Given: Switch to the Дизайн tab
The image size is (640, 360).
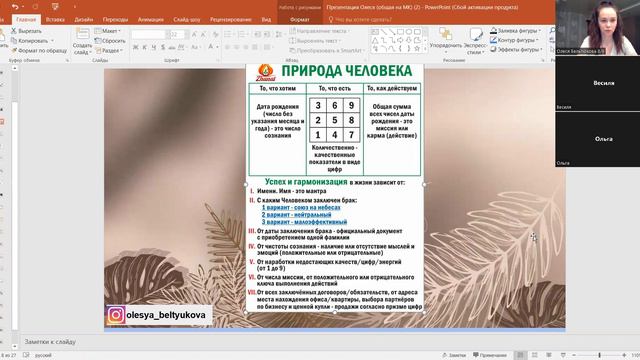Looking at the screenshot, I should click(x=84, y=19).
